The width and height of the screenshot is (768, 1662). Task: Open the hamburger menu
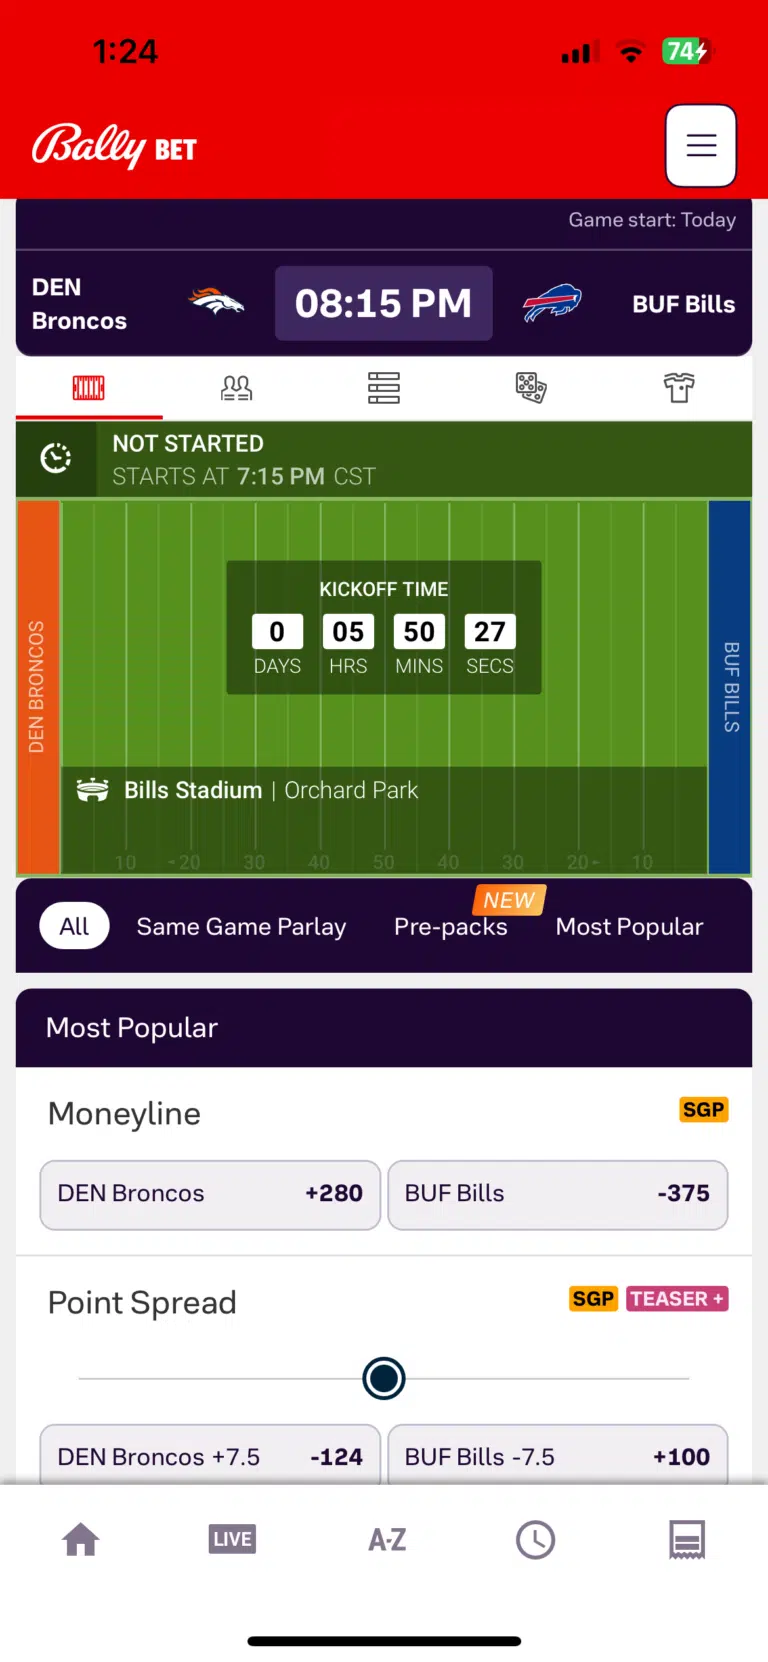[x=701, y=146]
